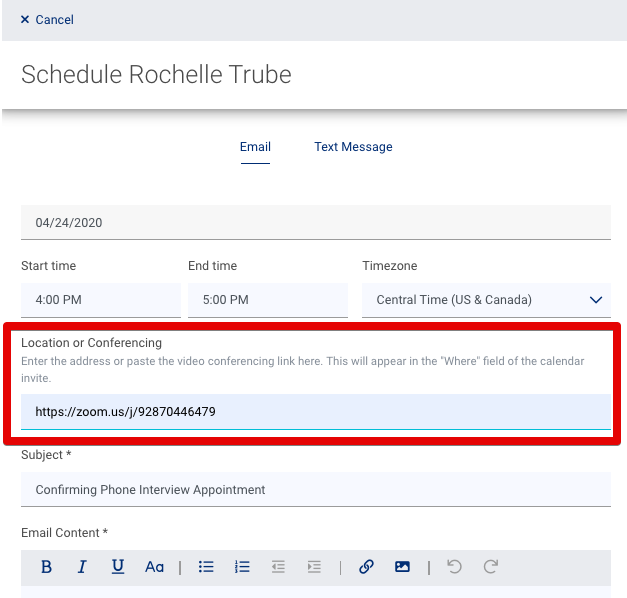Viewport: 627px width, 598px height.
Task: Insert a numbered list
Action: tap(242, 567)
